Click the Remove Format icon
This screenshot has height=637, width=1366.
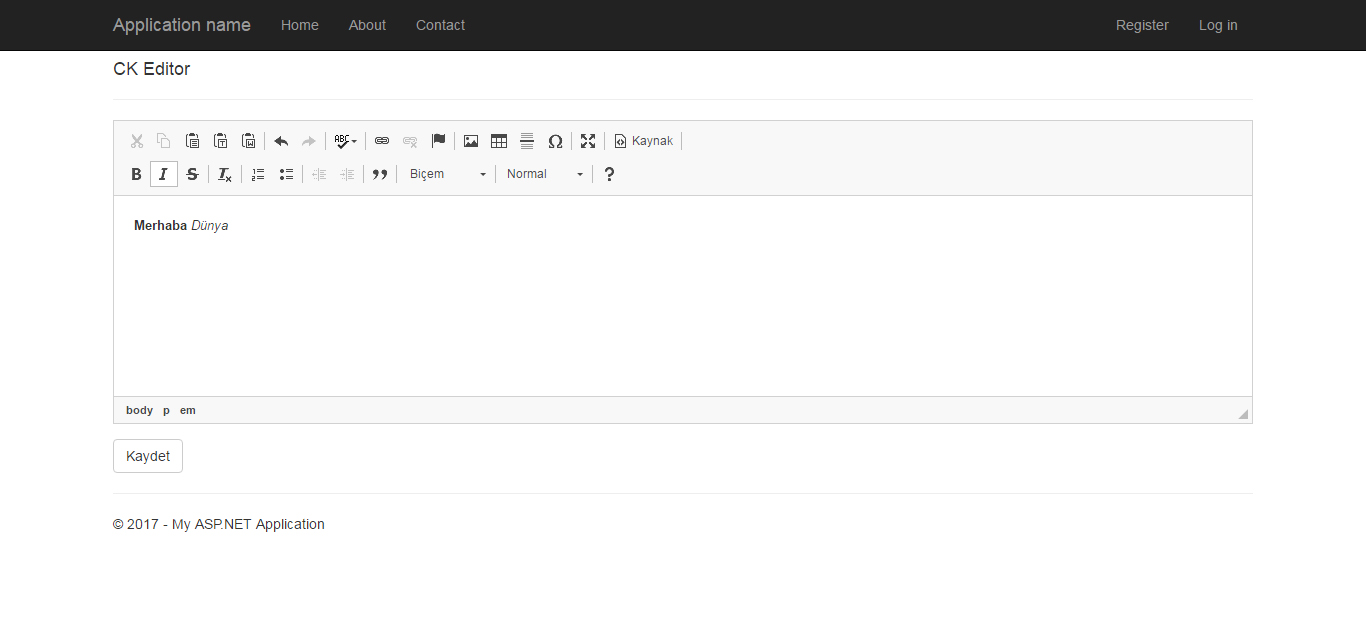[x=225, y=174]
